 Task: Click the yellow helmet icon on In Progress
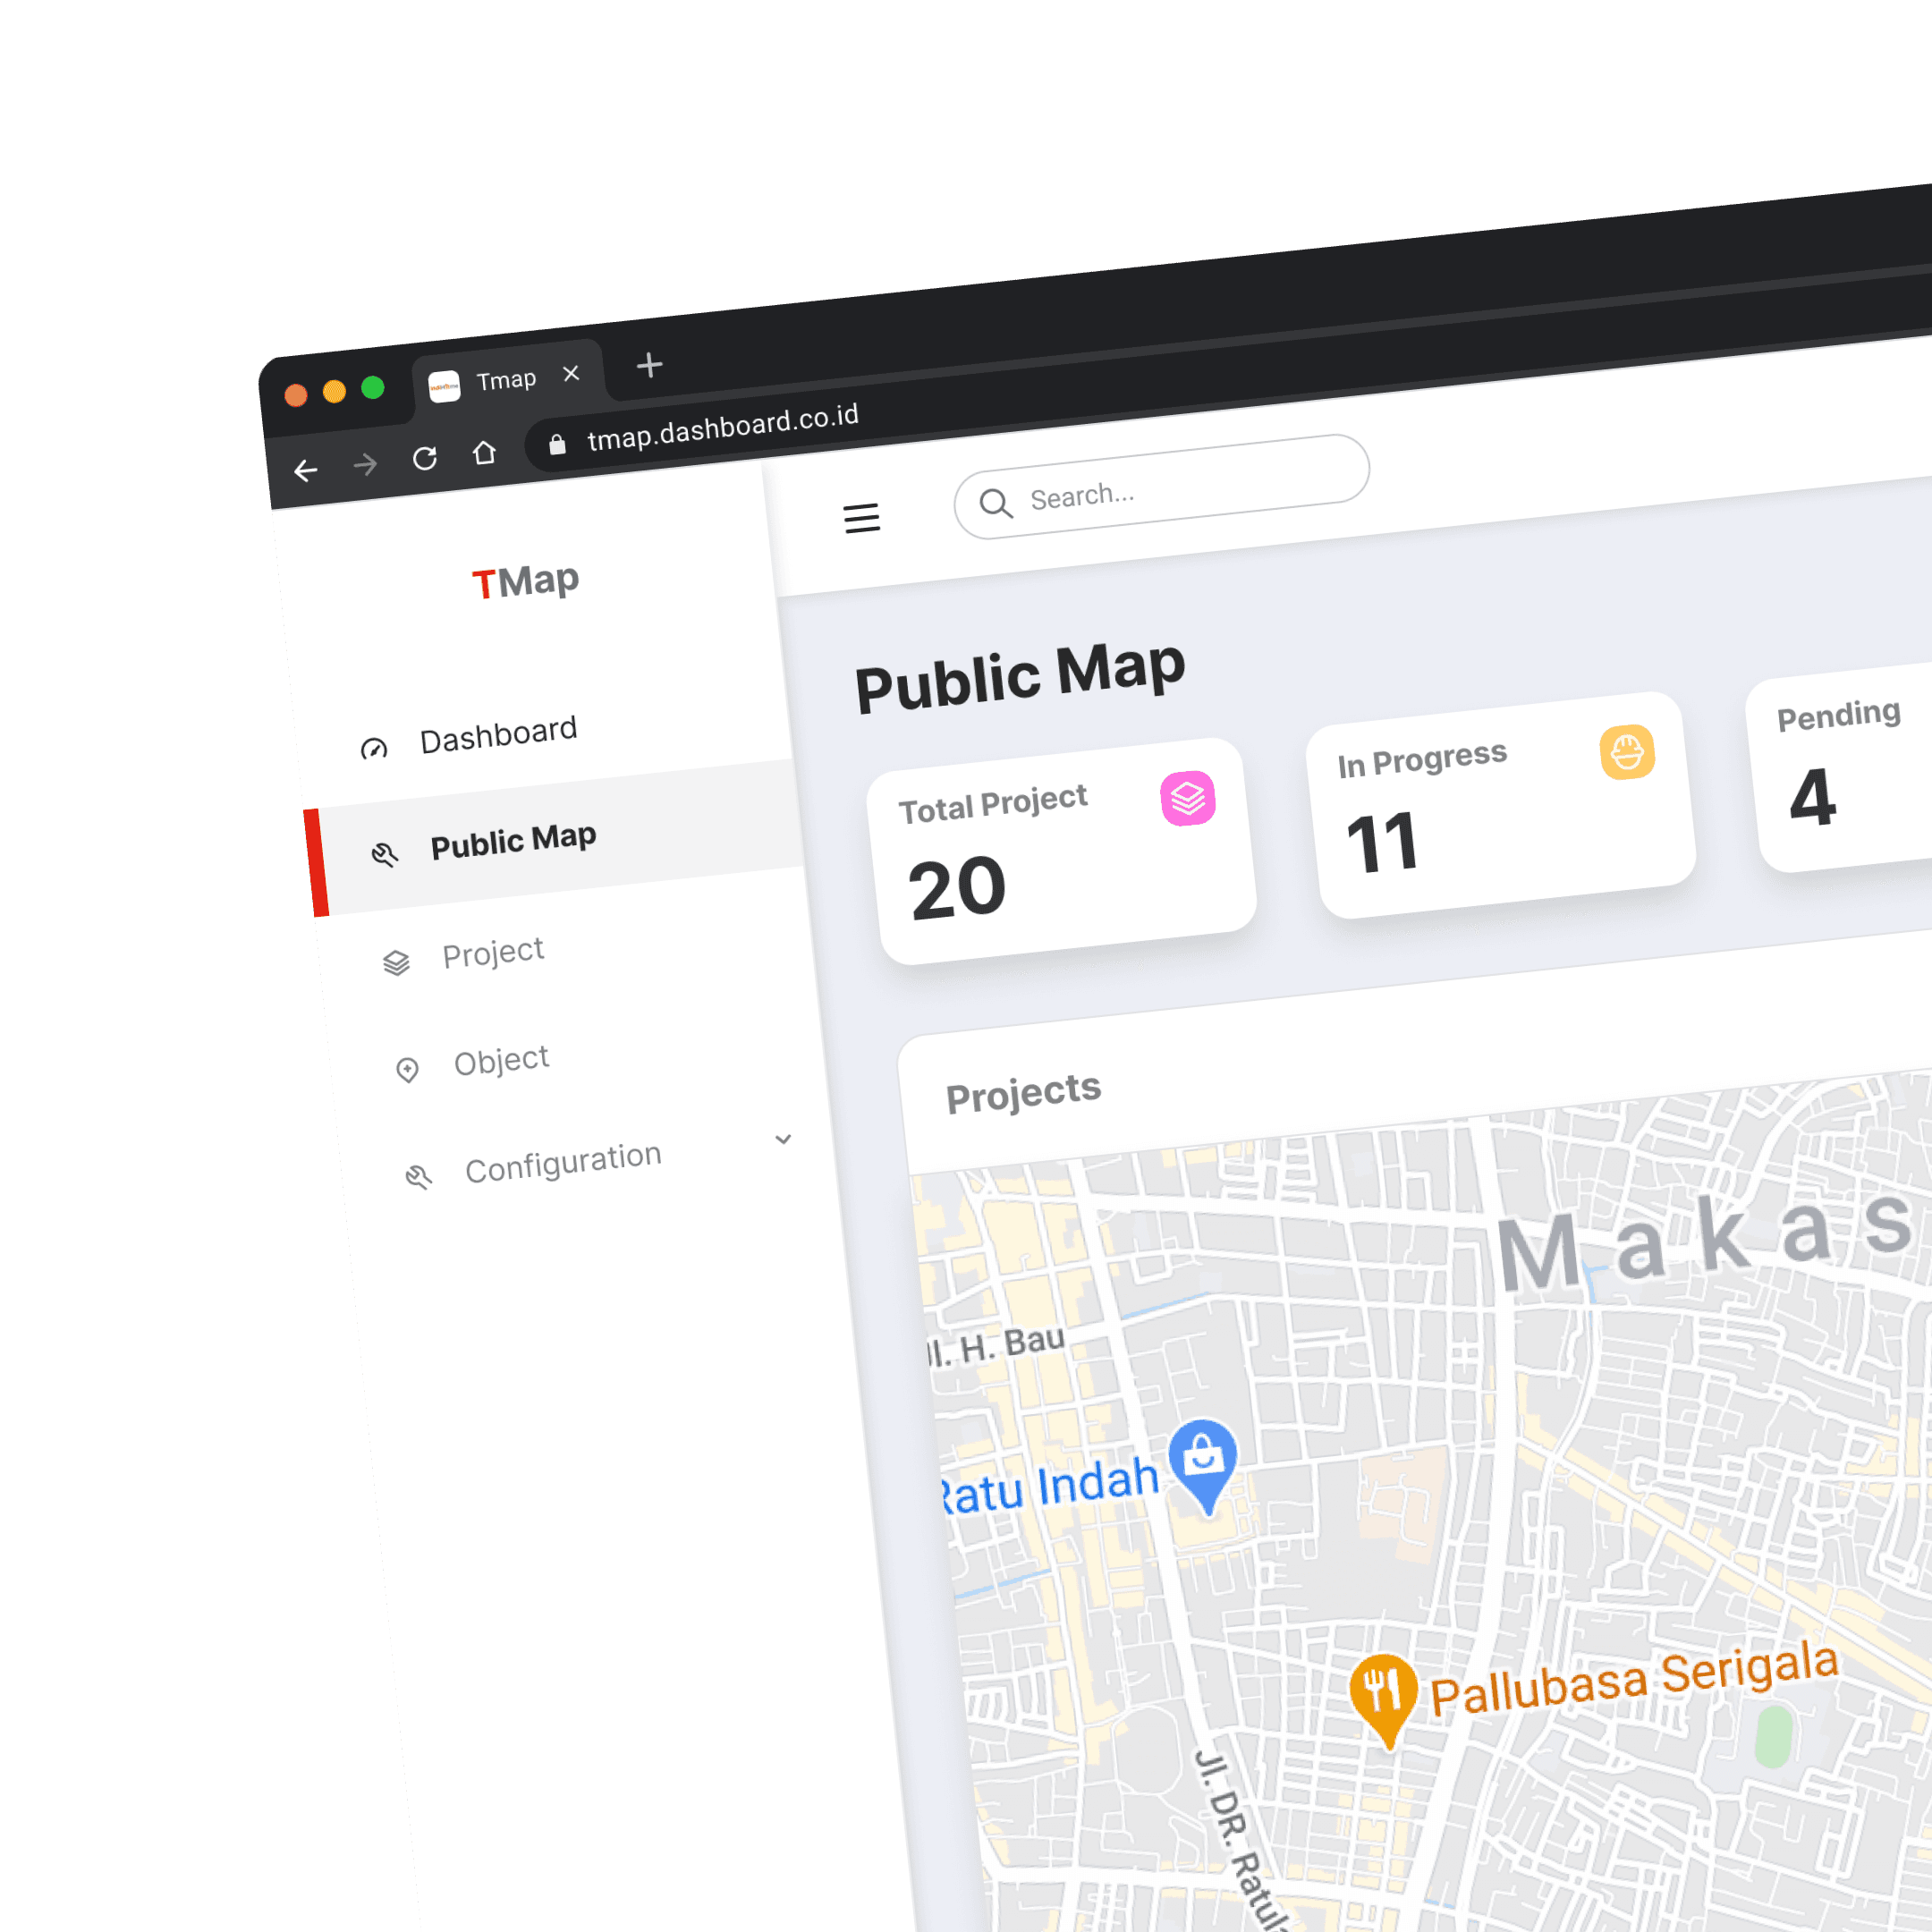1627,752
